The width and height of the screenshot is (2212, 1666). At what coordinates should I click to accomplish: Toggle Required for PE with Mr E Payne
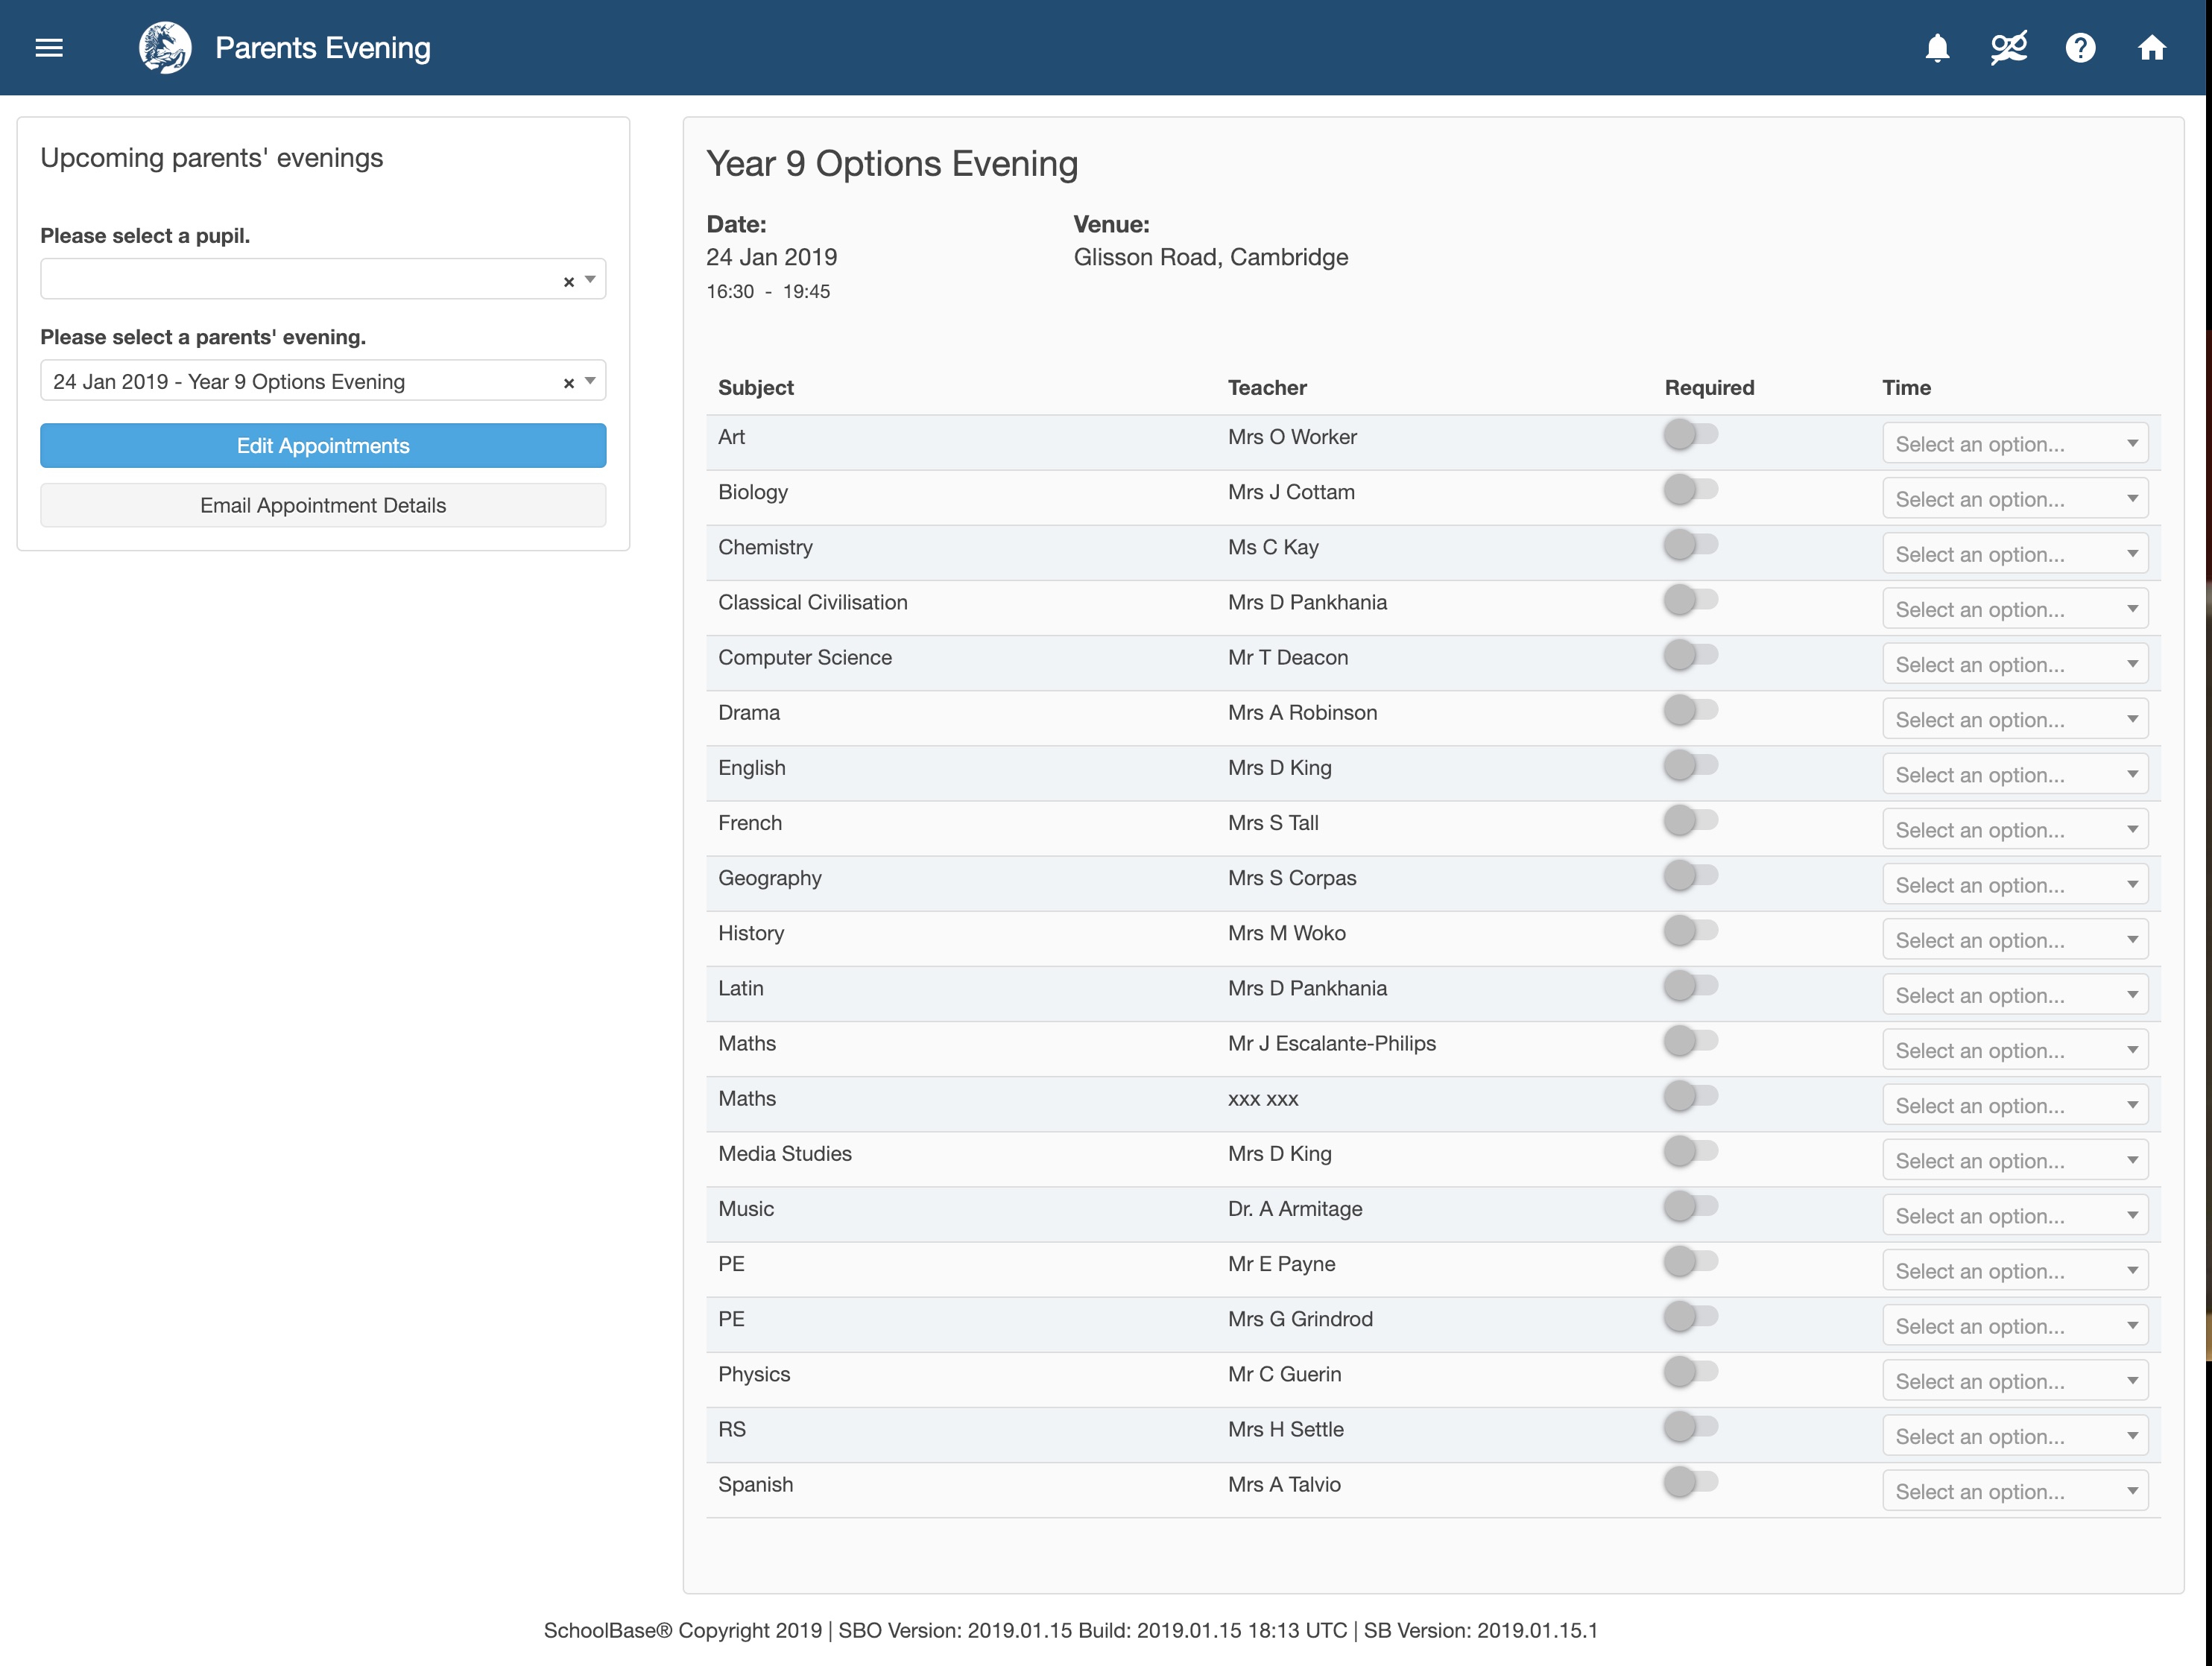pos(1690,1261)
